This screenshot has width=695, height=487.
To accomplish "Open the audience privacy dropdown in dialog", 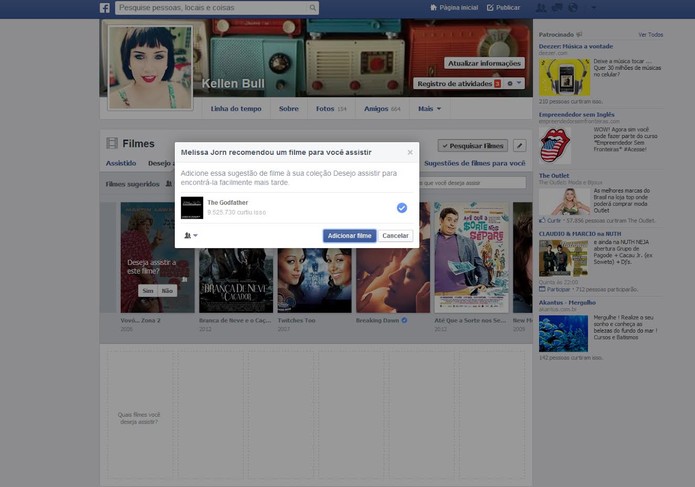I will pyautogui.click(x=191, y=235).
